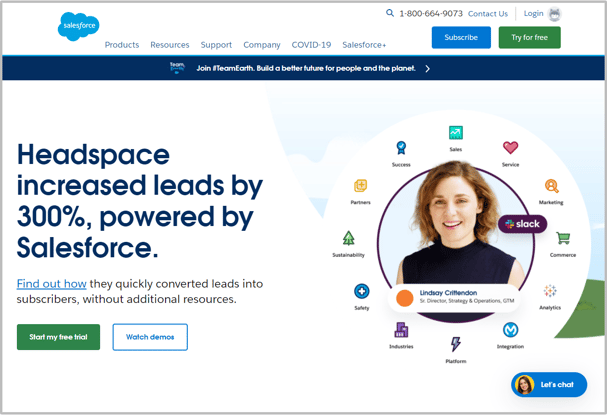Click the Contact Us link
The height and width of the screenshot is (415, 607).
click(x=488, y=14)
